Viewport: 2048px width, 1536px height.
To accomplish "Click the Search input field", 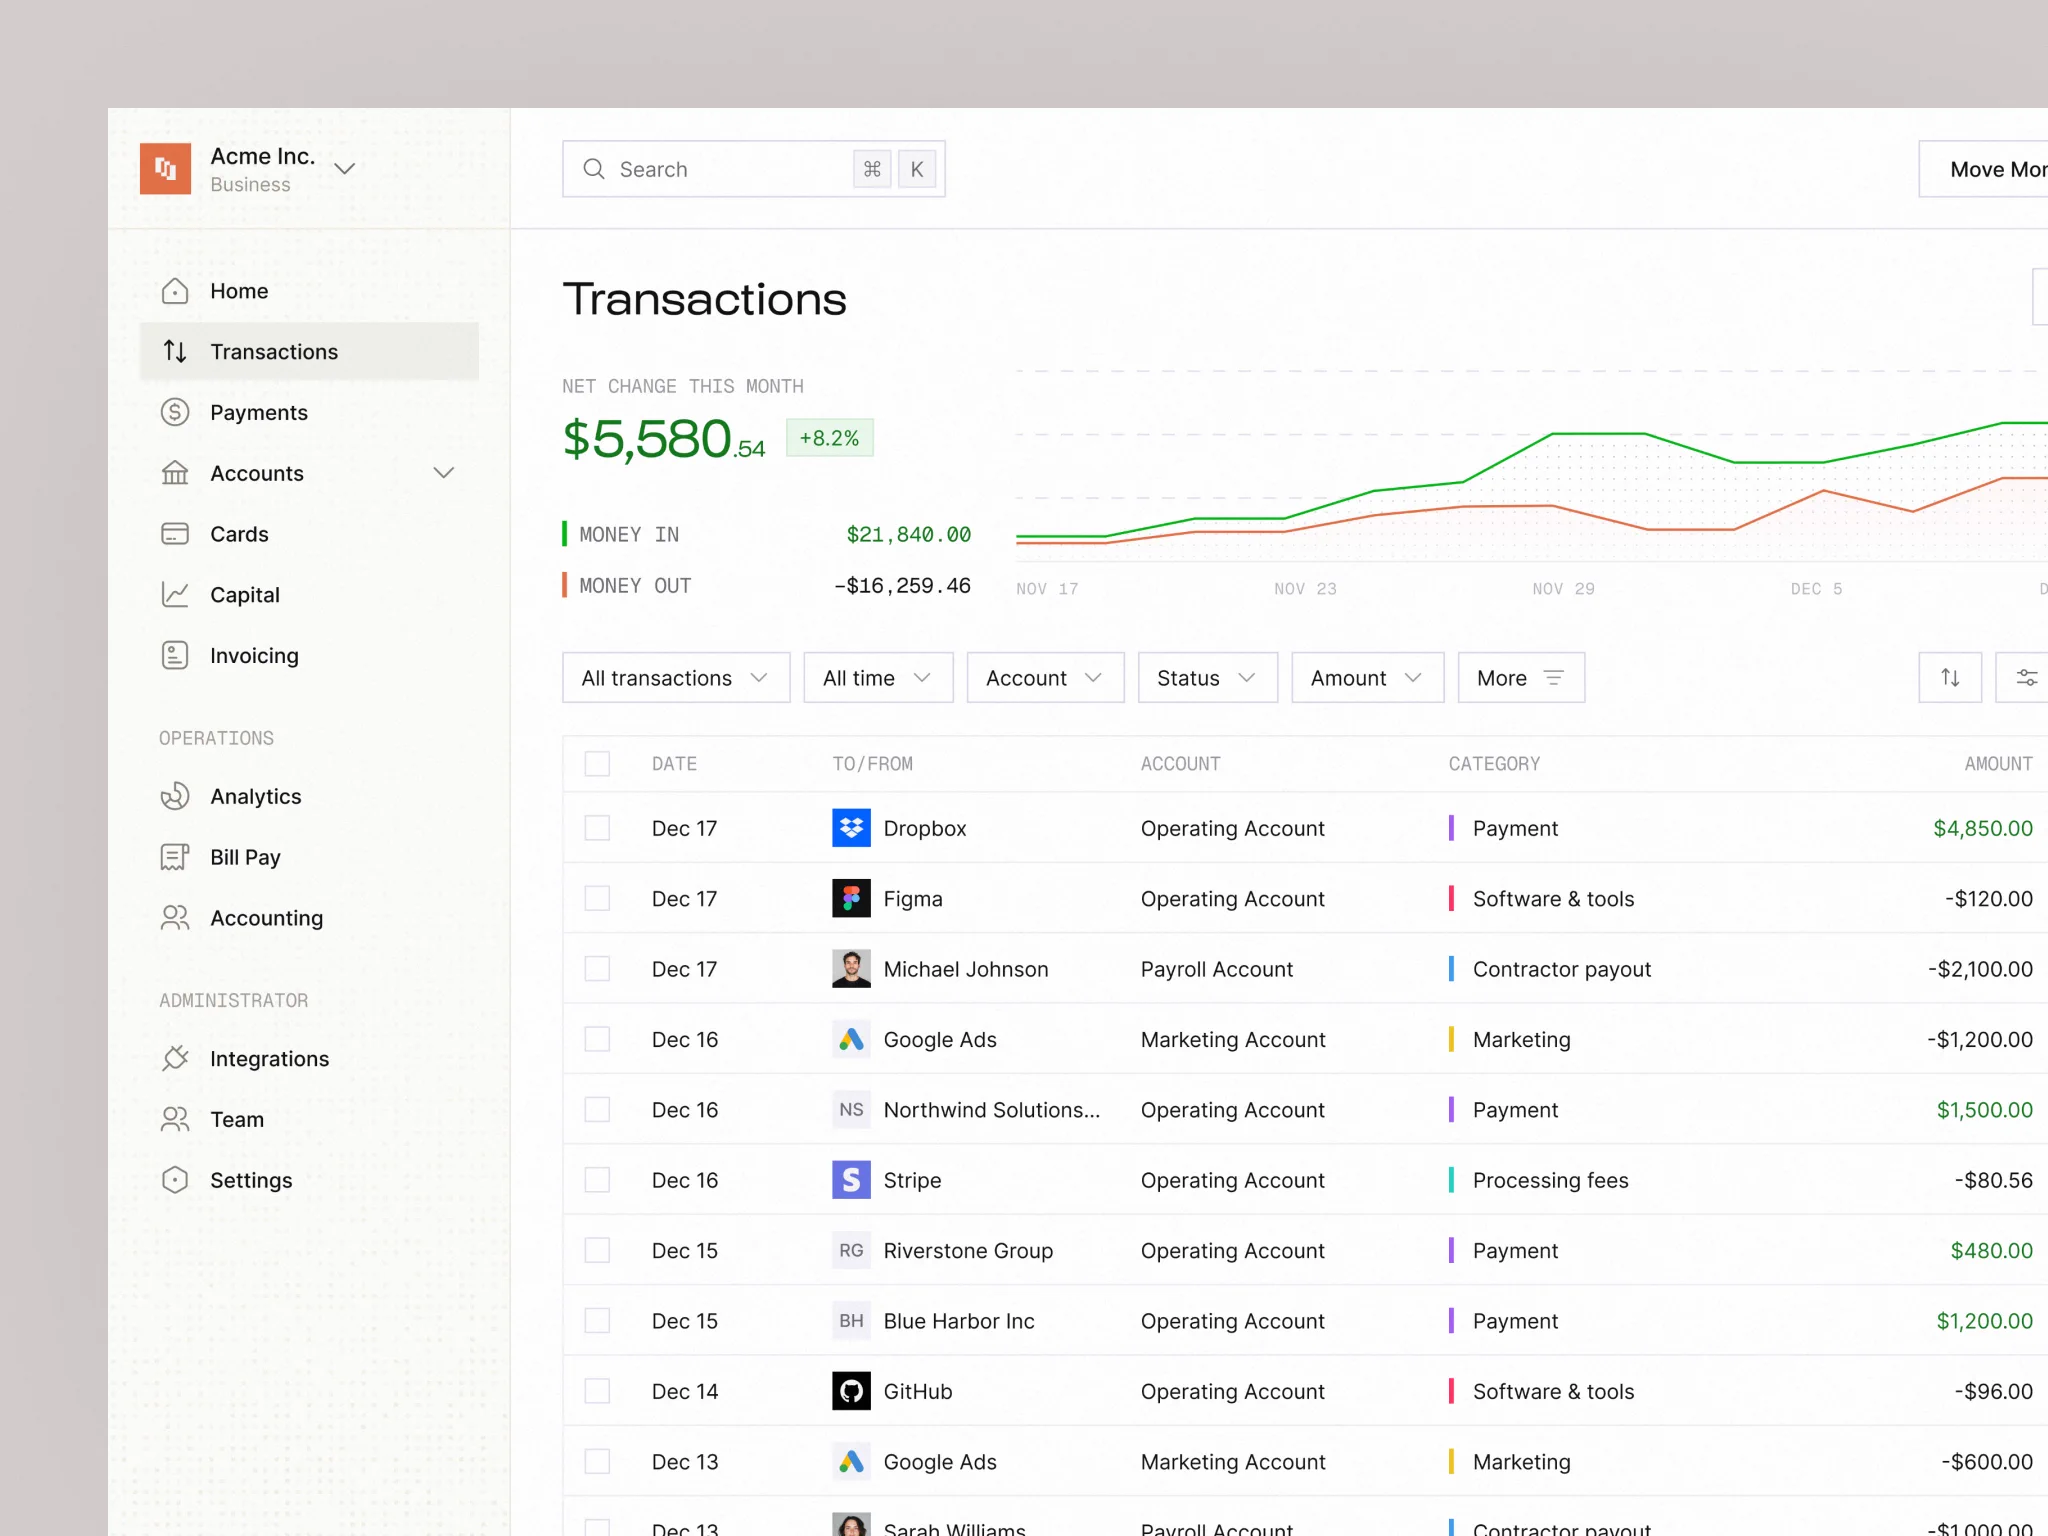I will (x=754, y=169).
